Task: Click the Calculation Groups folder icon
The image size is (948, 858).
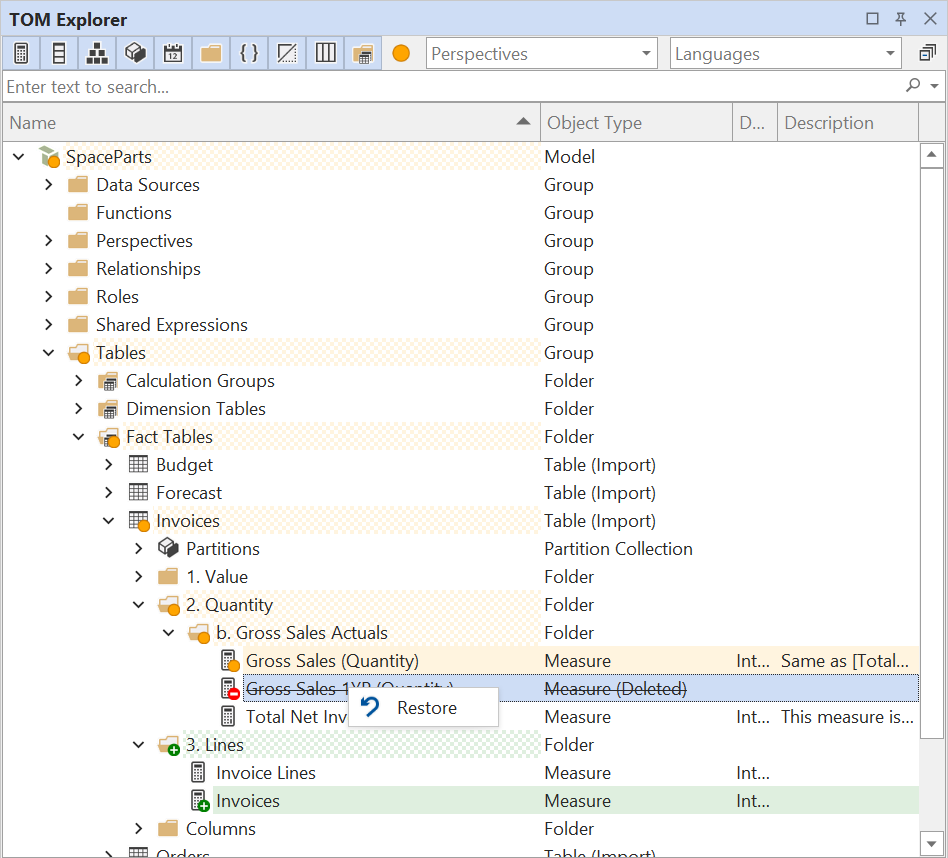Action: coord(108,382)
